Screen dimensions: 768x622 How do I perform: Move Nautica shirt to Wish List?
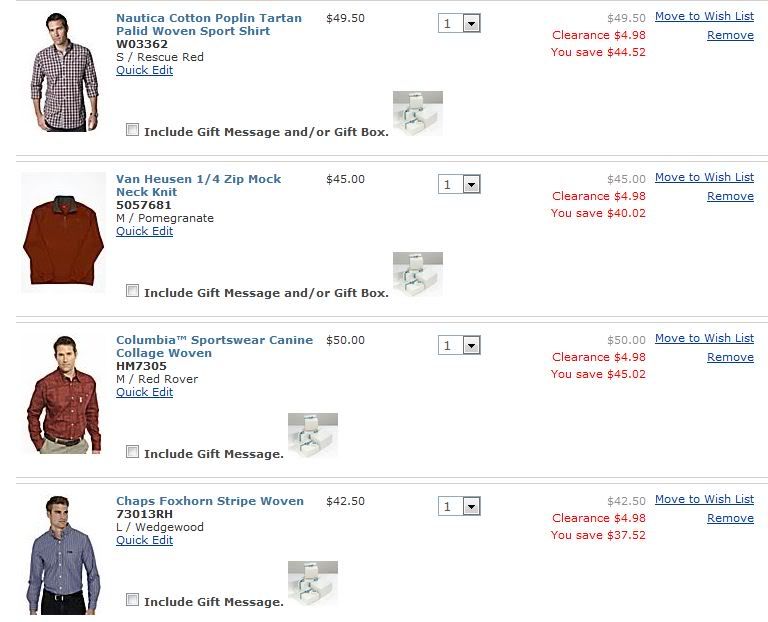(704, 16)
